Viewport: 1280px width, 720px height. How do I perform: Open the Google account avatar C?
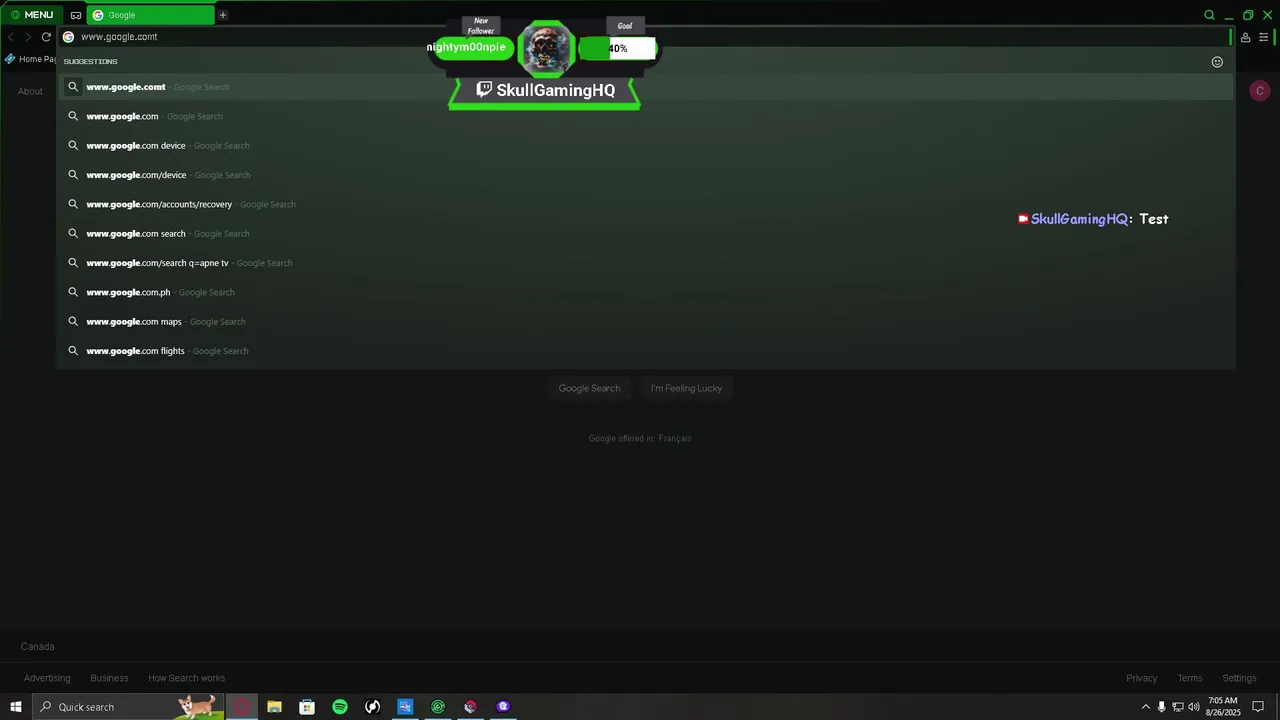(x=1260, y=91)
